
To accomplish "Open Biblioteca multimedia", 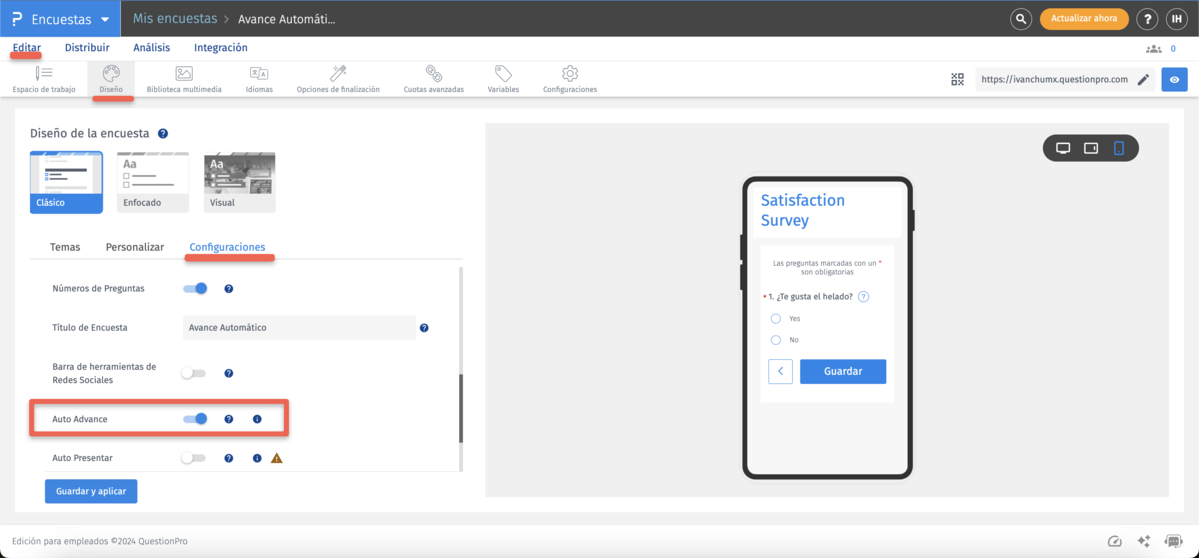I will pos(184,79).
